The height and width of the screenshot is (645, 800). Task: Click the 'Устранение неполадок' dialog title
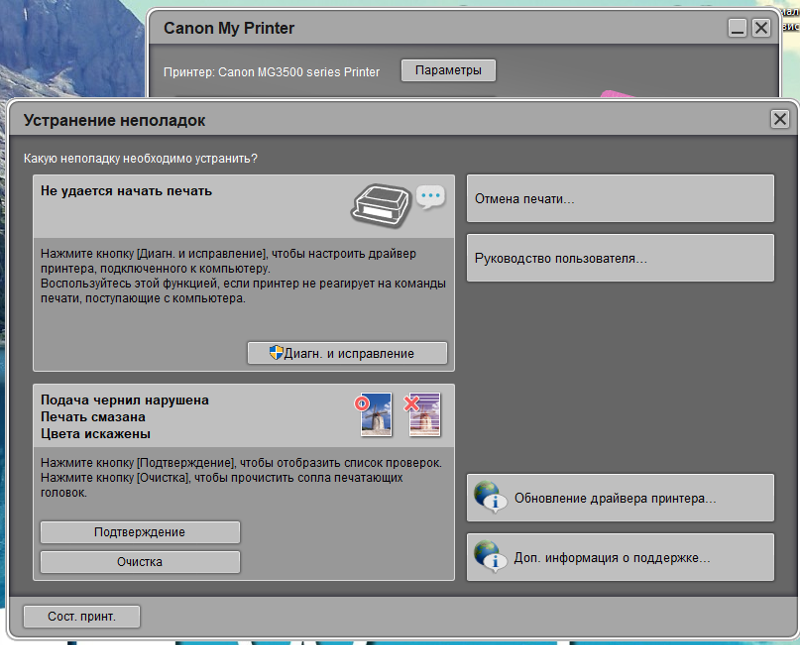pyautogui.click(x=114, y=120)
